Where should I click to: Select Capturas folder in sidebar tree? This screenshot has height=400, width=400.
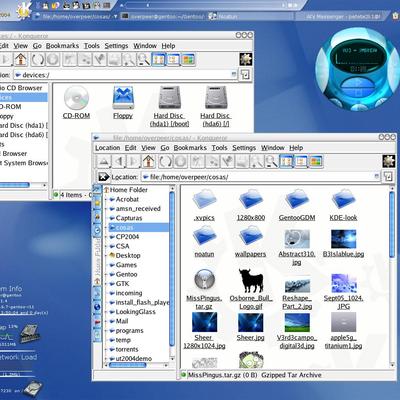coord(129,218)
